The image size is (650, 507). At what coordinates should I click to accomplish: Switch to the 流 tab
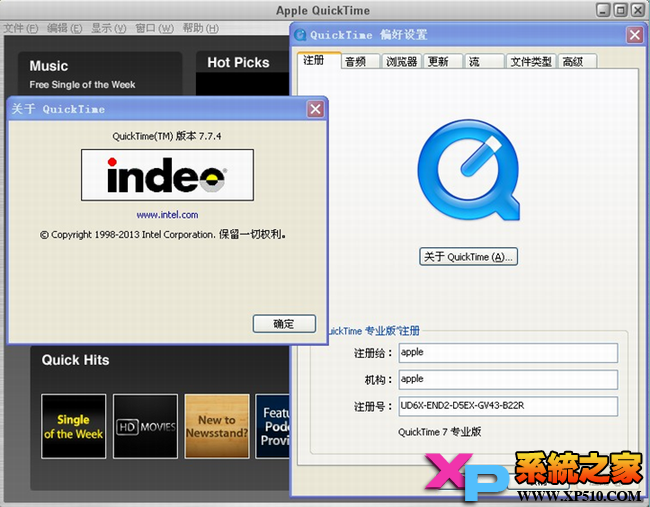(x=484, y=62)
